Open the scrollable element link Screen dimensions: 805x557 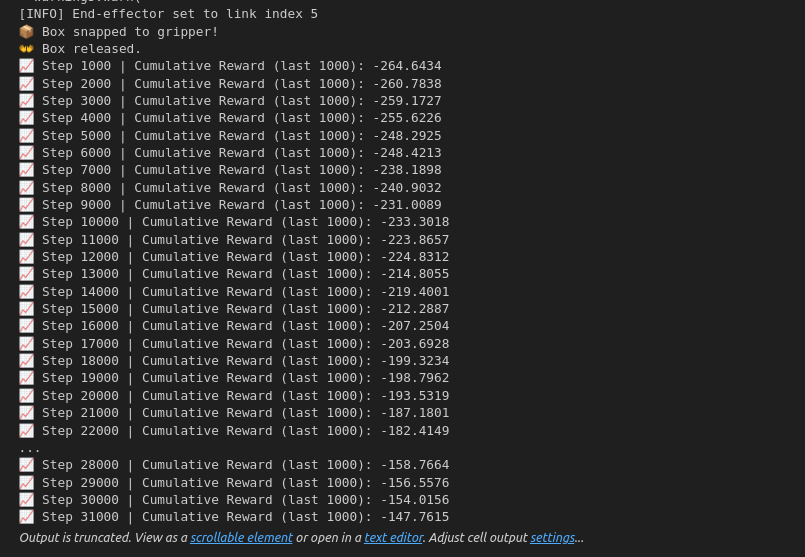[x=241, y=537]
